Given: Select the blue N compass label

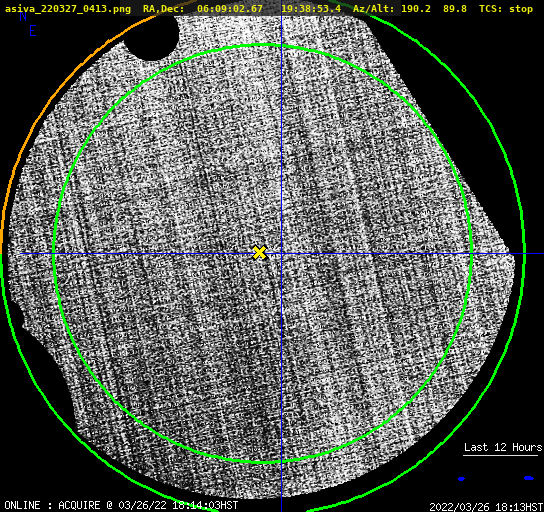Looking at the screenshot, I should click(x=23, y=16).
